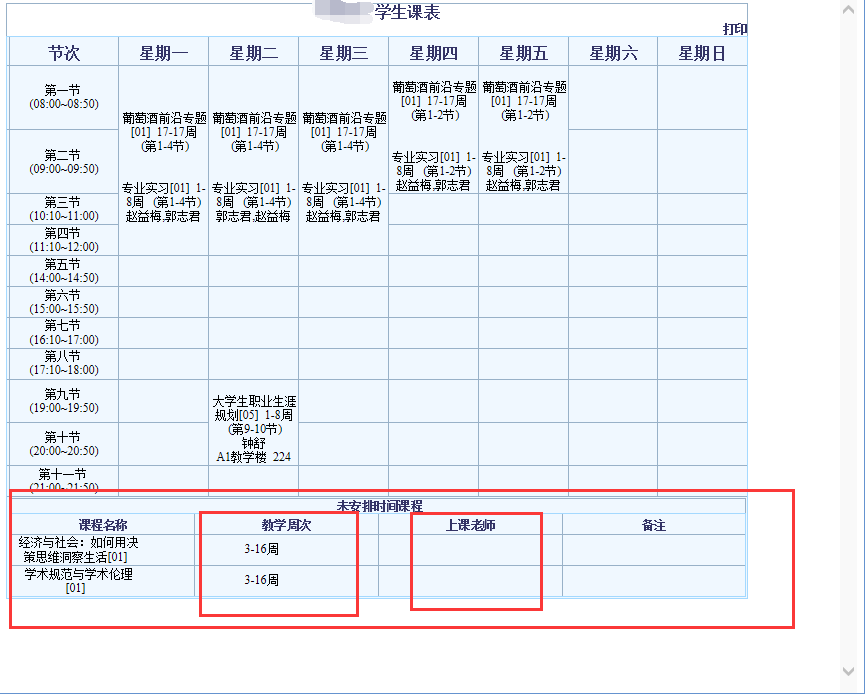Click the 备注 column header
The width and height of the screenshot is (867, 700).
[x=654, y=525]
